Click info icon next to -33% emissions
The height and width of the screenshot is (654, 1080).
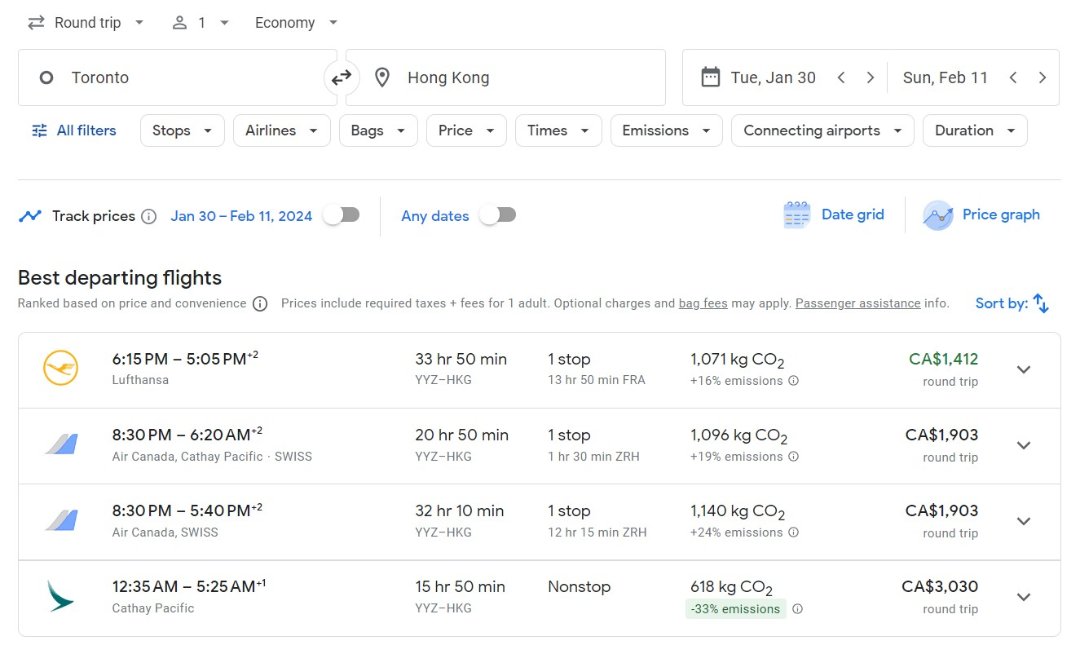point(797,609)
